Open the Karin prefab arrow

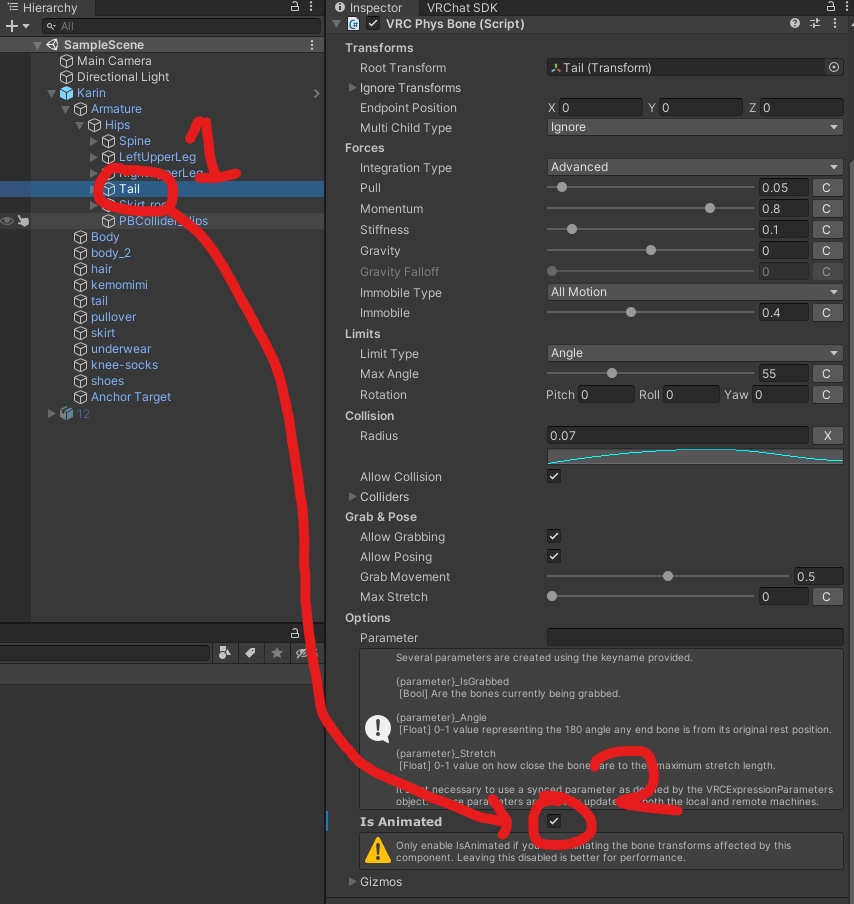[x=317, y=93]
